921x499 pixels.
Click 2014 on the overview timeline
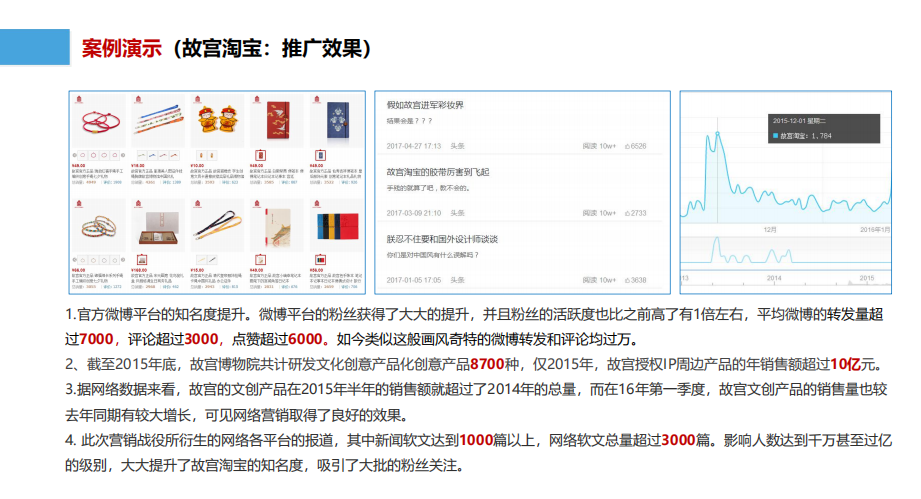click(x=774, y=278)
